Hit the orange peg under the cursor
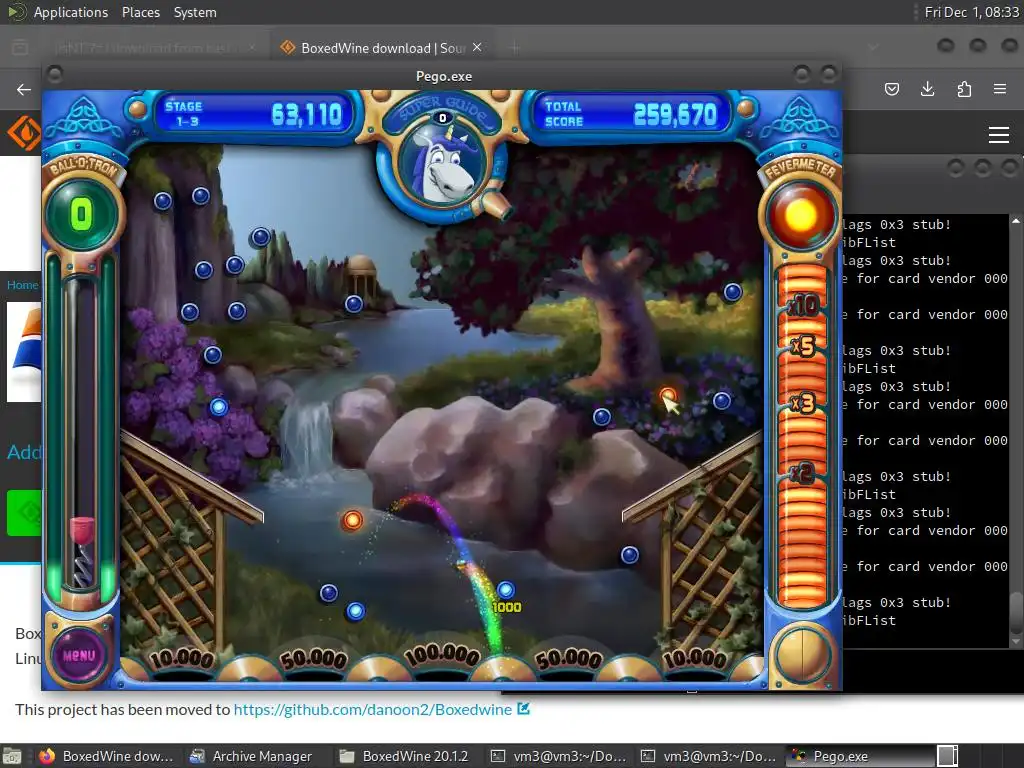1024x768 pixels. (x=667, y=395)
